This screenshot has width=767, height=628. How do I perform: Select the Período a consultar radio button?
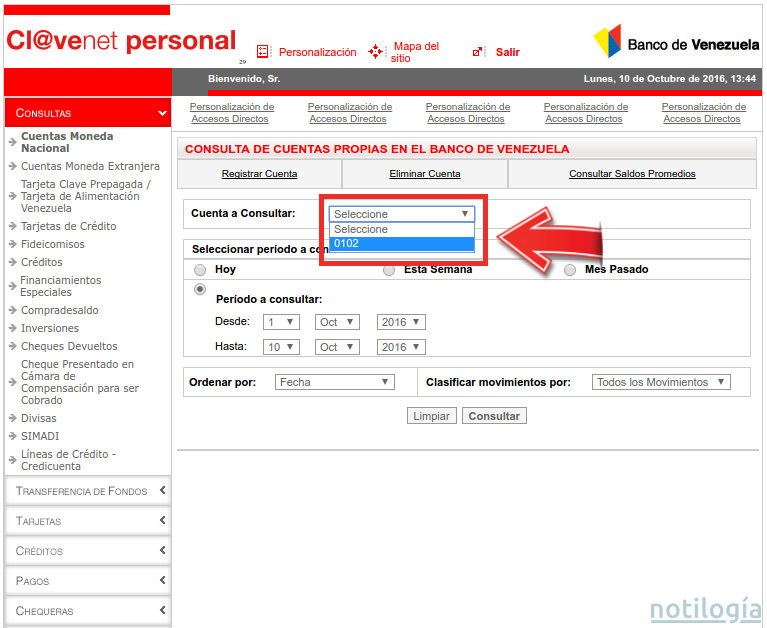[200, 289]
